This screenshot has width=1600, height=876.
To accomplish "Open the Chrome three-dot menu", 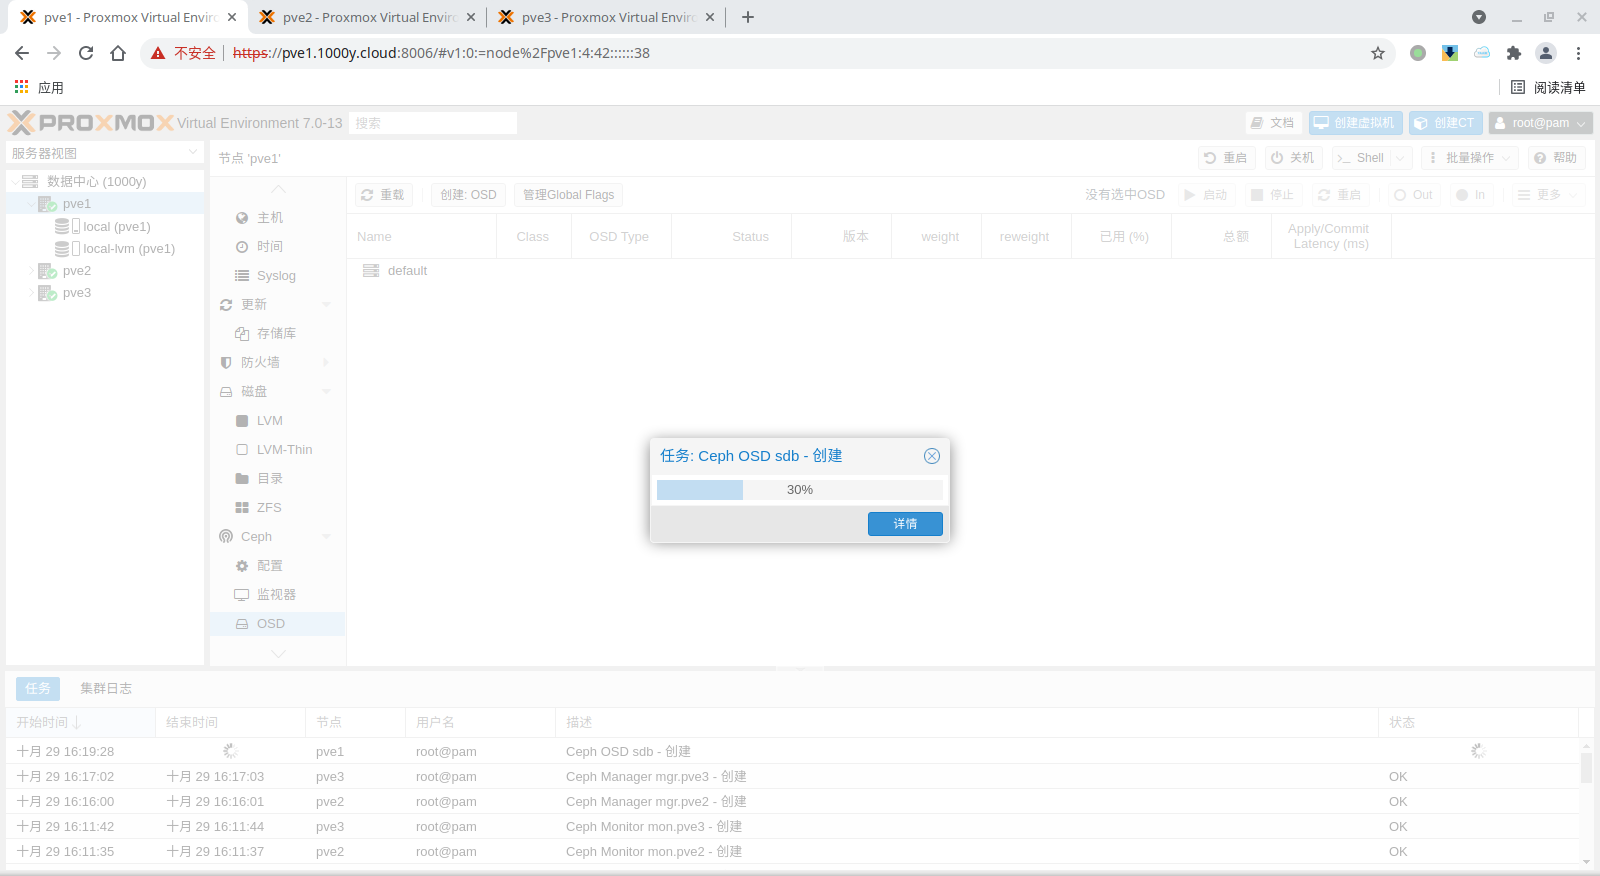I will 1578,53.
